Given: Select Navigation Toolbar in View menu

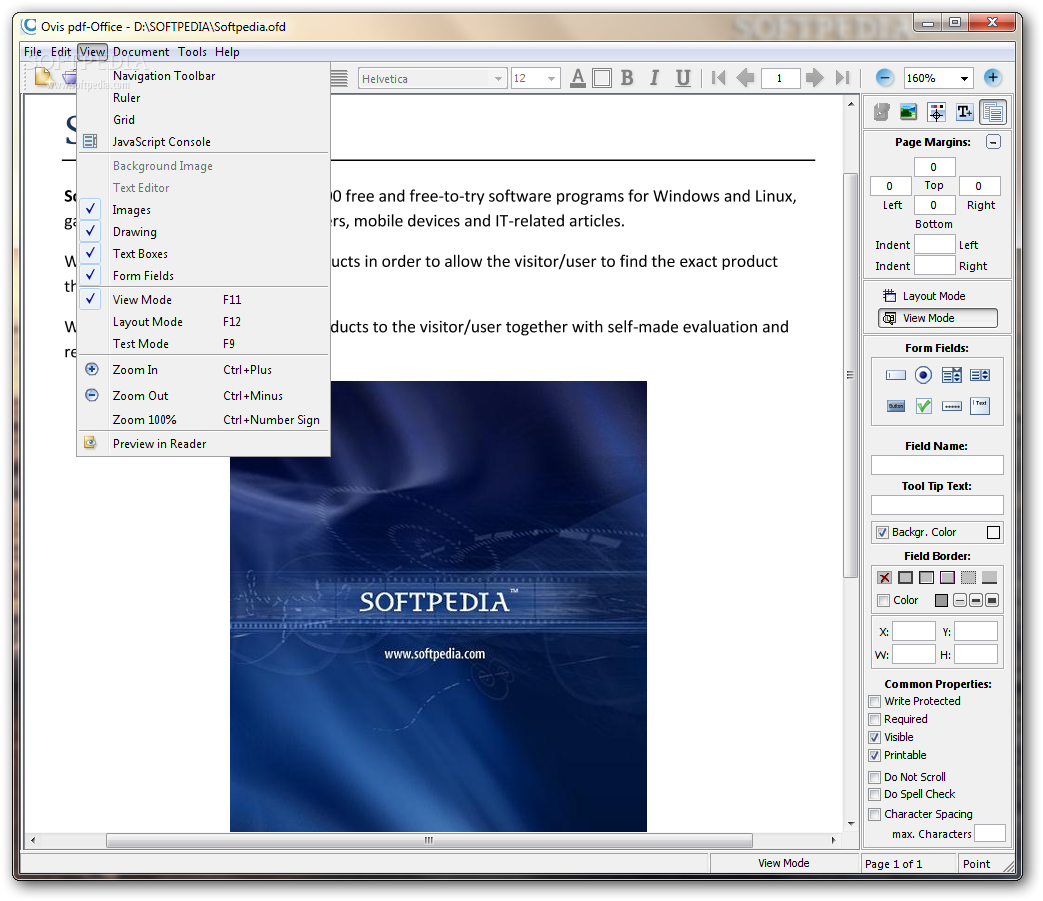Looking at the screenshot, I should click(204, 76).
